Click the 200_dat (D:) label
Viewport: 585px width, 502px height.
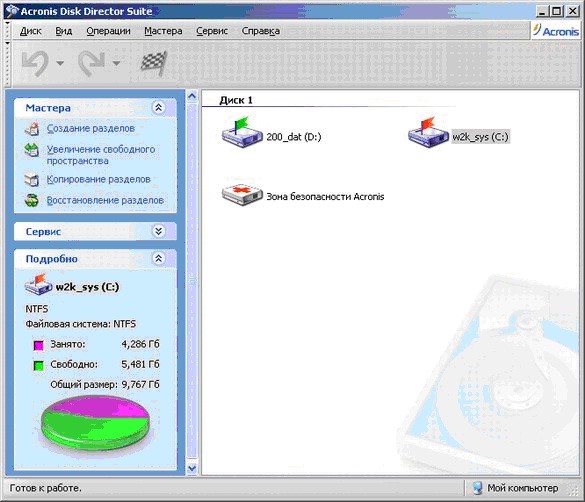pos(294,137)
